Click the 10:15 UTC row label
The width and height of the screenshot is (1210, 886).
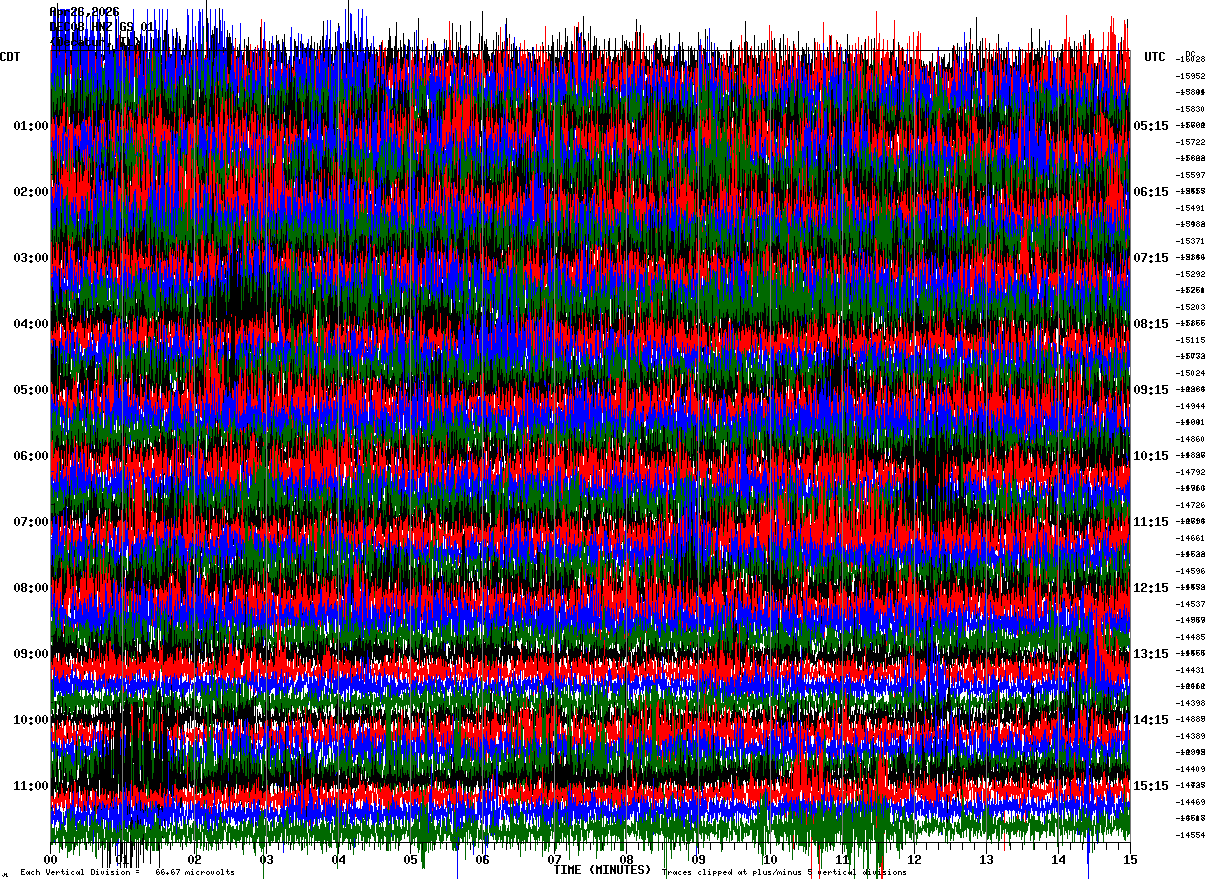coord(1151,456)
